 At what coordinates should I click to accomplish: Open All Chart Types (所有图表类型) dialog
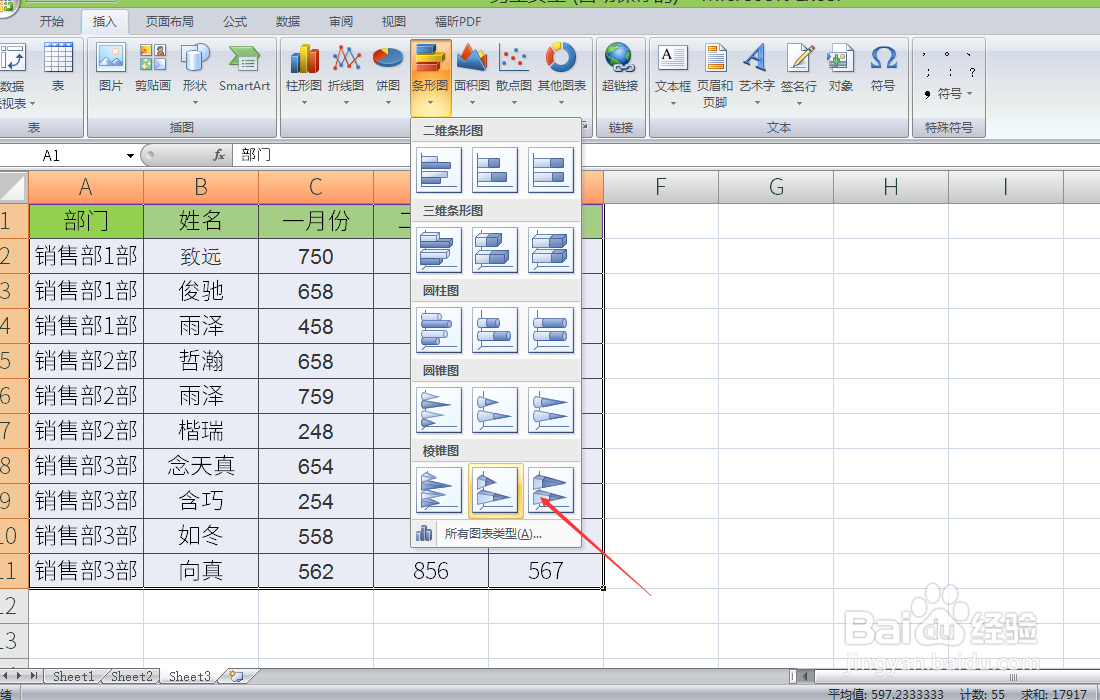[496, 534]
